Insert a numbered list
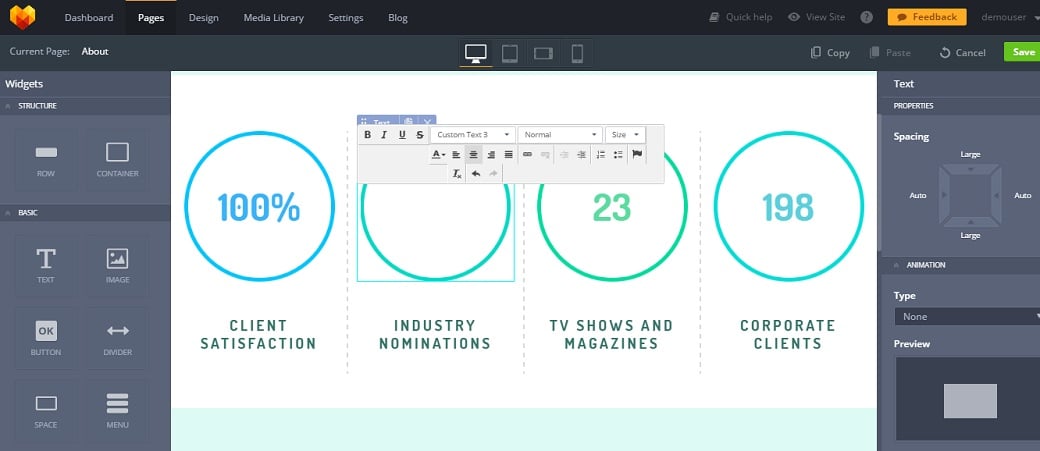Viewport: 1040px width, 451px height. pos(600,155)
